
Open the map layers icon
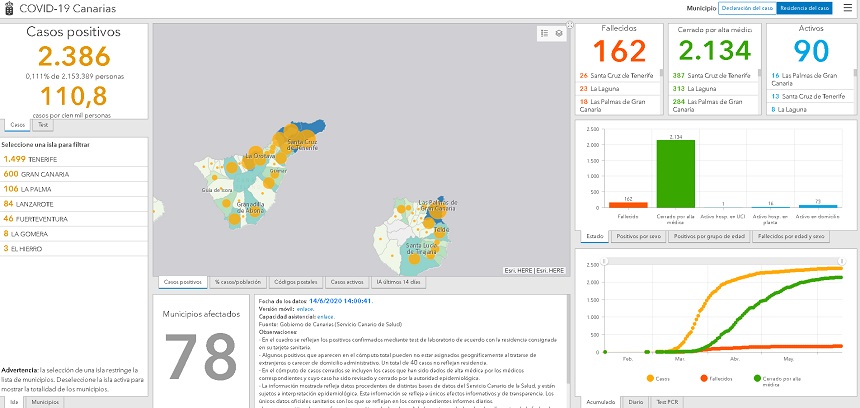point(559,33)
